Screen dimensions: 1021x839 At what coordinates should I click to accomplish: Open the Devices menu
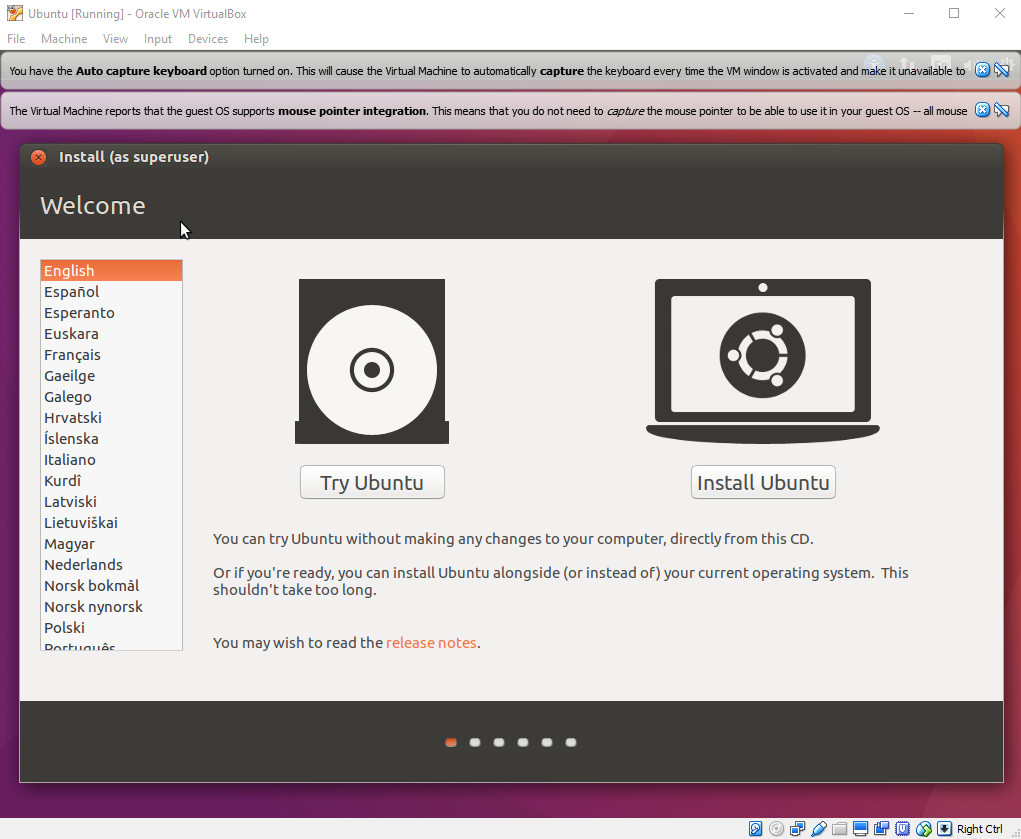tap(208, 39)
